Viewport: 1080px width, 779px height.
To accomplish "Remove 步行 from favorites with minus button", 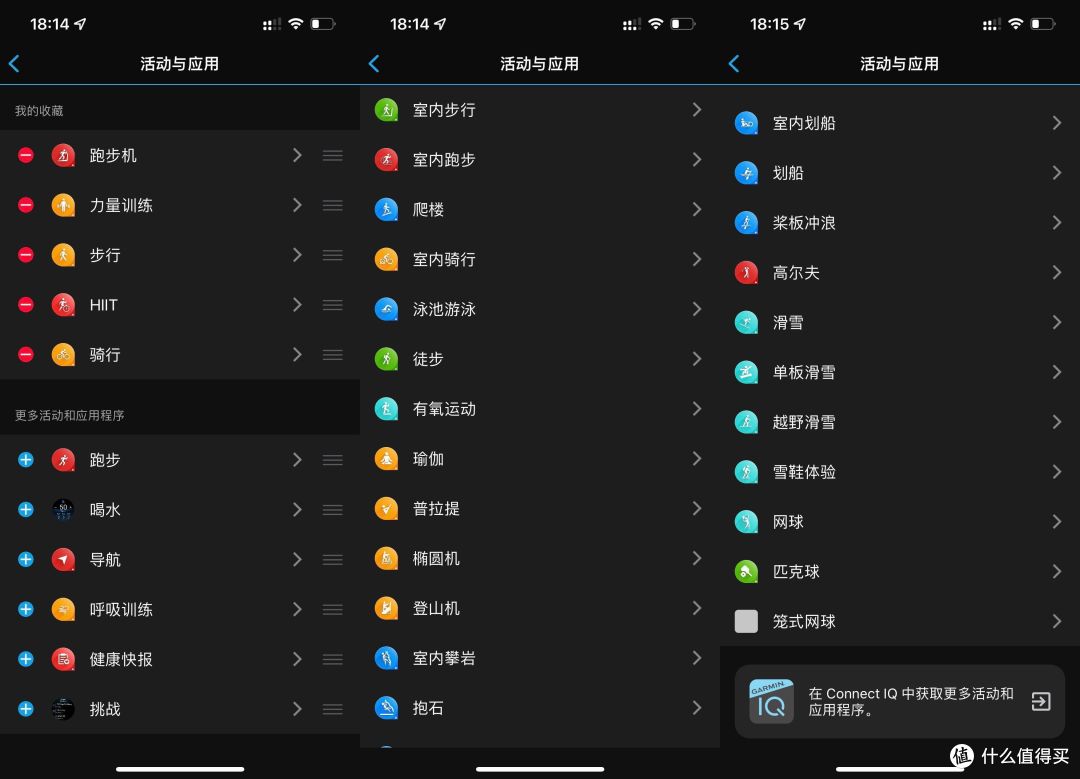I will (x=25, y=255).
